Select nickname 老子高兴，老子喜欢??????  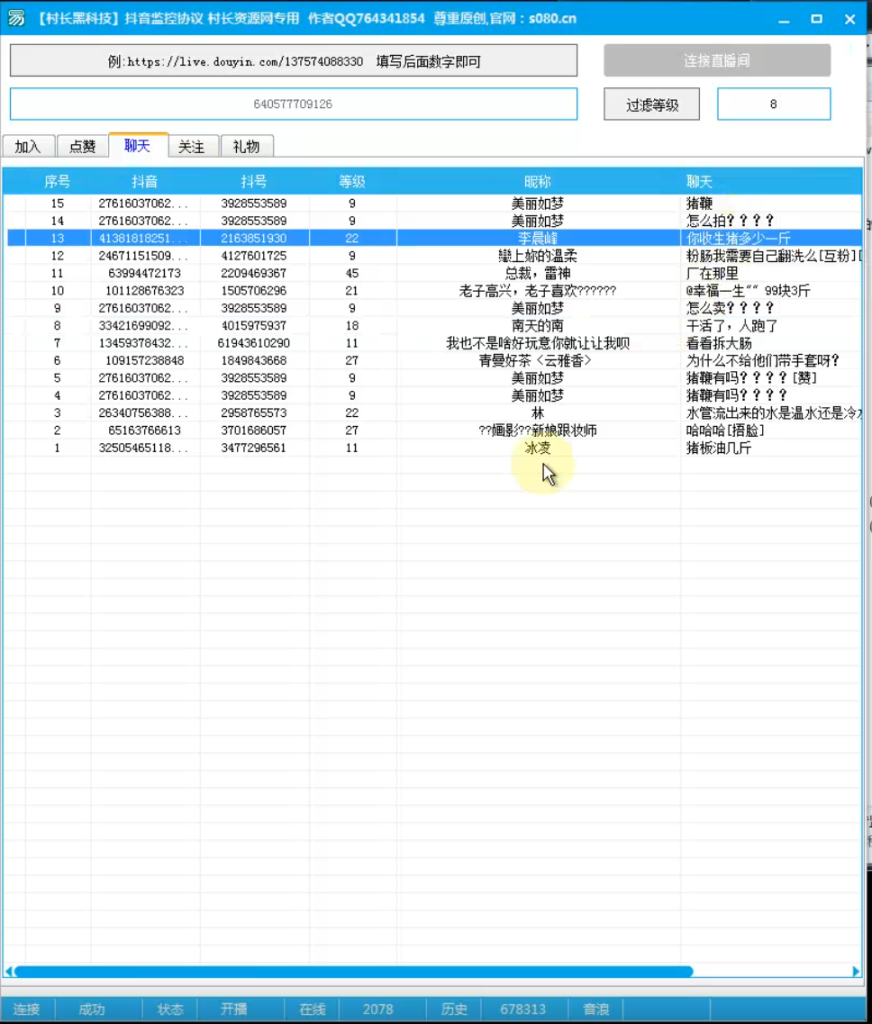[x=538, y=291]
